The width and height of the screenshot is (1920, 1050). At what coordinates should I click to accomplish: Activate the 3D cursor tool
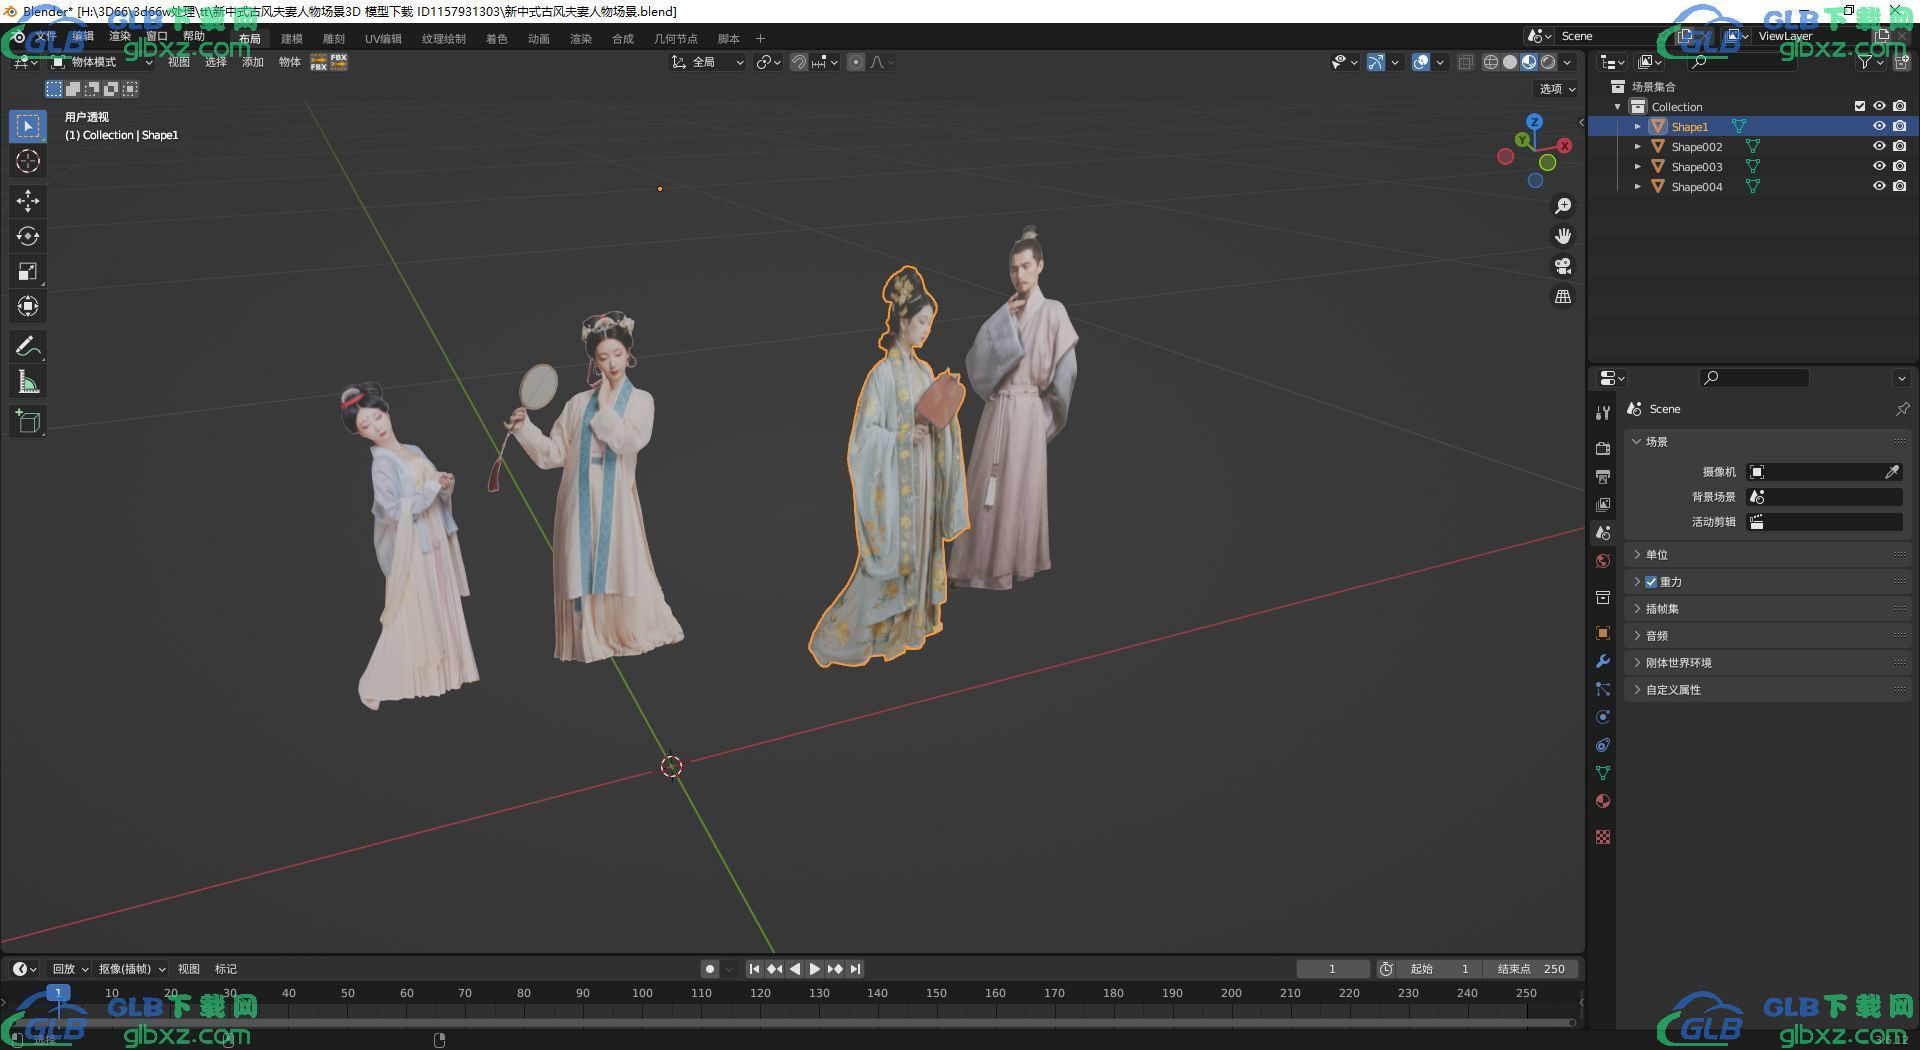click(28, 161)
